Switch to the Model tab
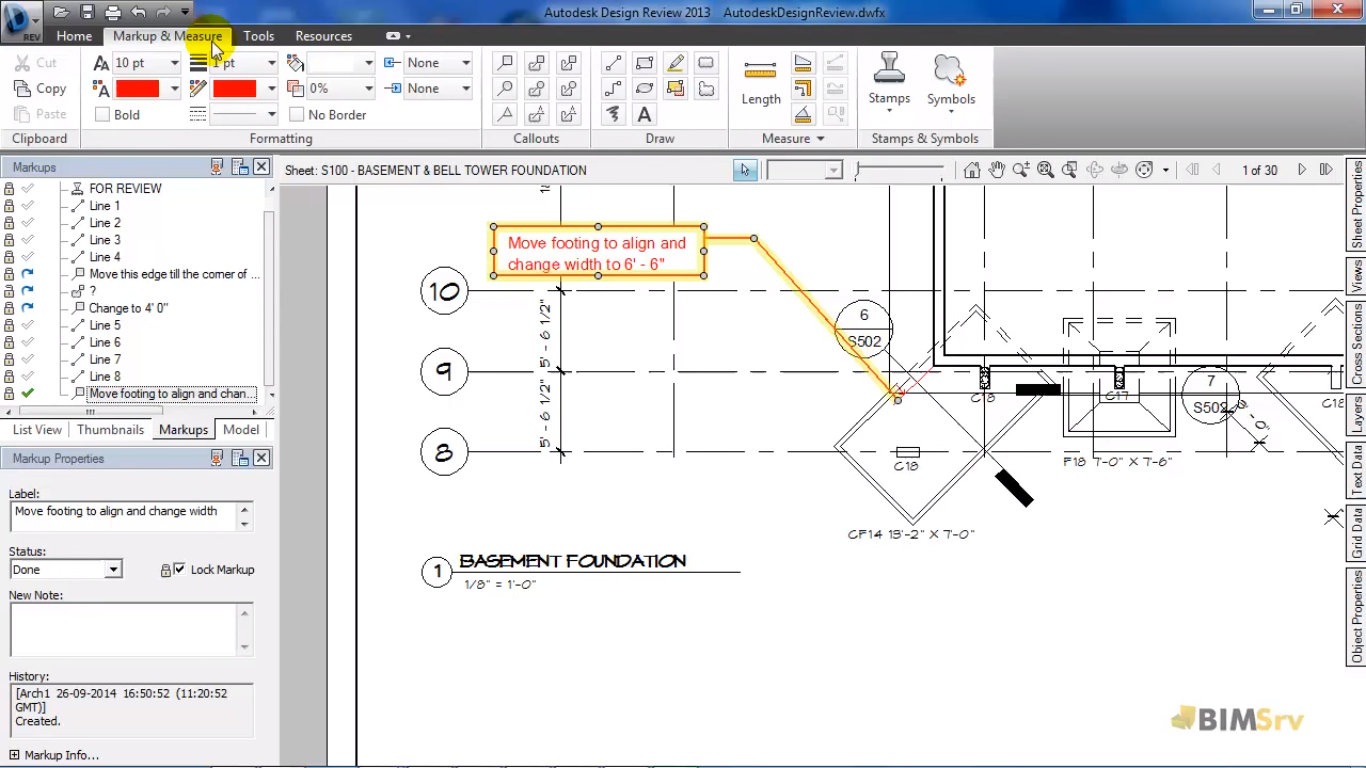Screen dimensions: 1366x768 [241, 430]
